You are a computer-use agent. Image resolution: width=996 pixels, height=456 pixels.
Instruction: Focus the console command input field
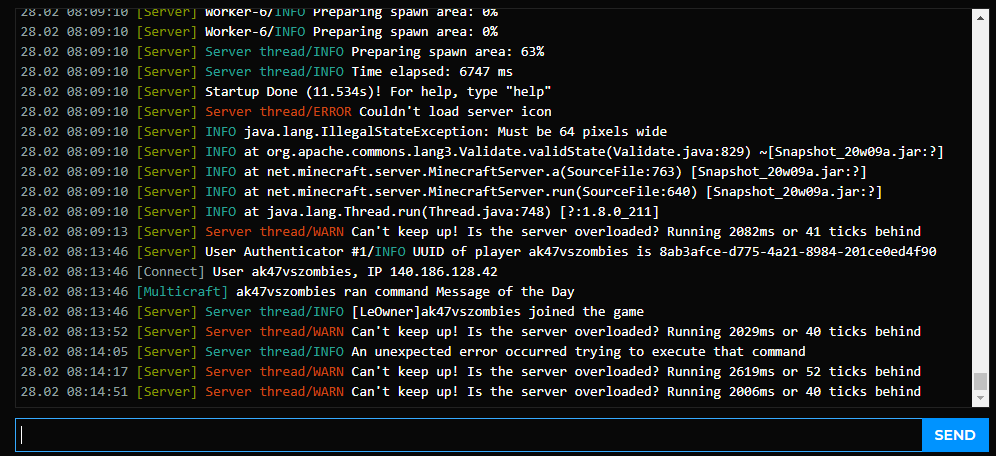[468, 435]
